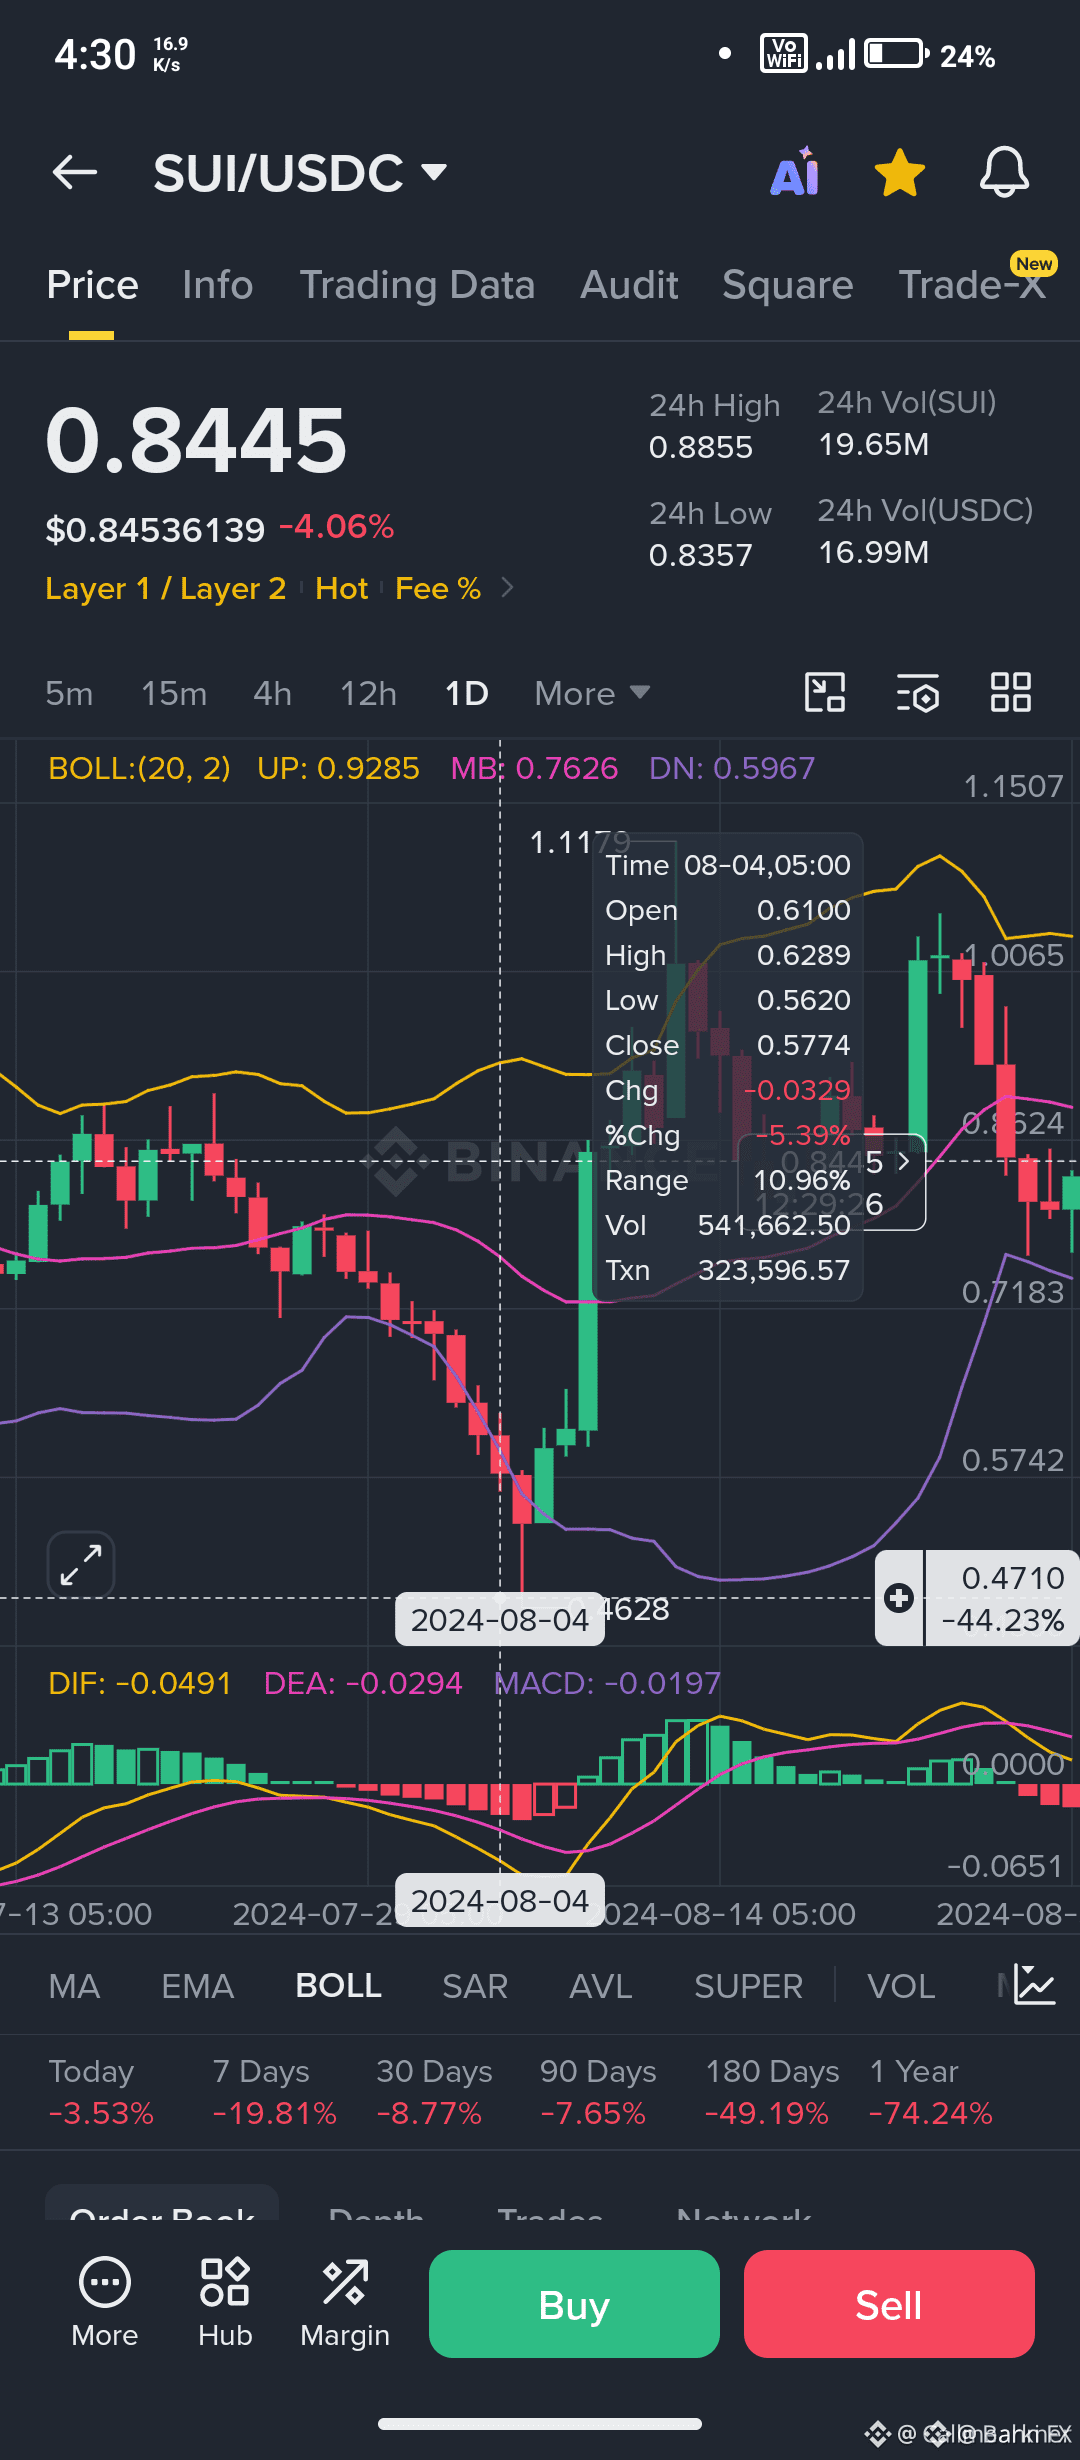Viewport: 1080px width, 2460px height.
Task: Select the 12h timeframe
Action: click(368, 693)
